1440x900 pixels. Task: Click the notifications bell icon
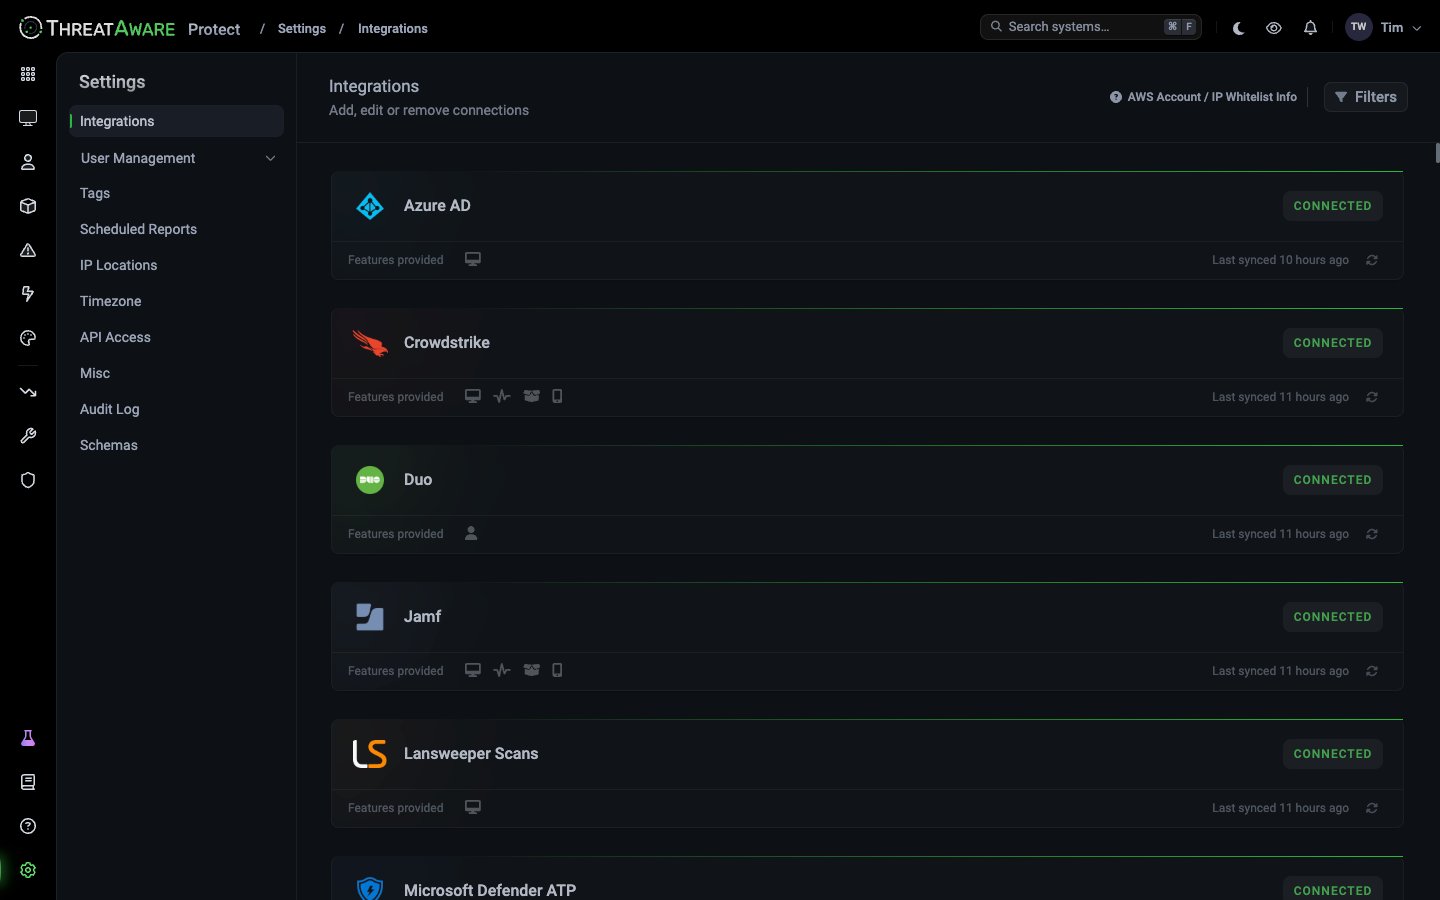[x=1310, y=28]
